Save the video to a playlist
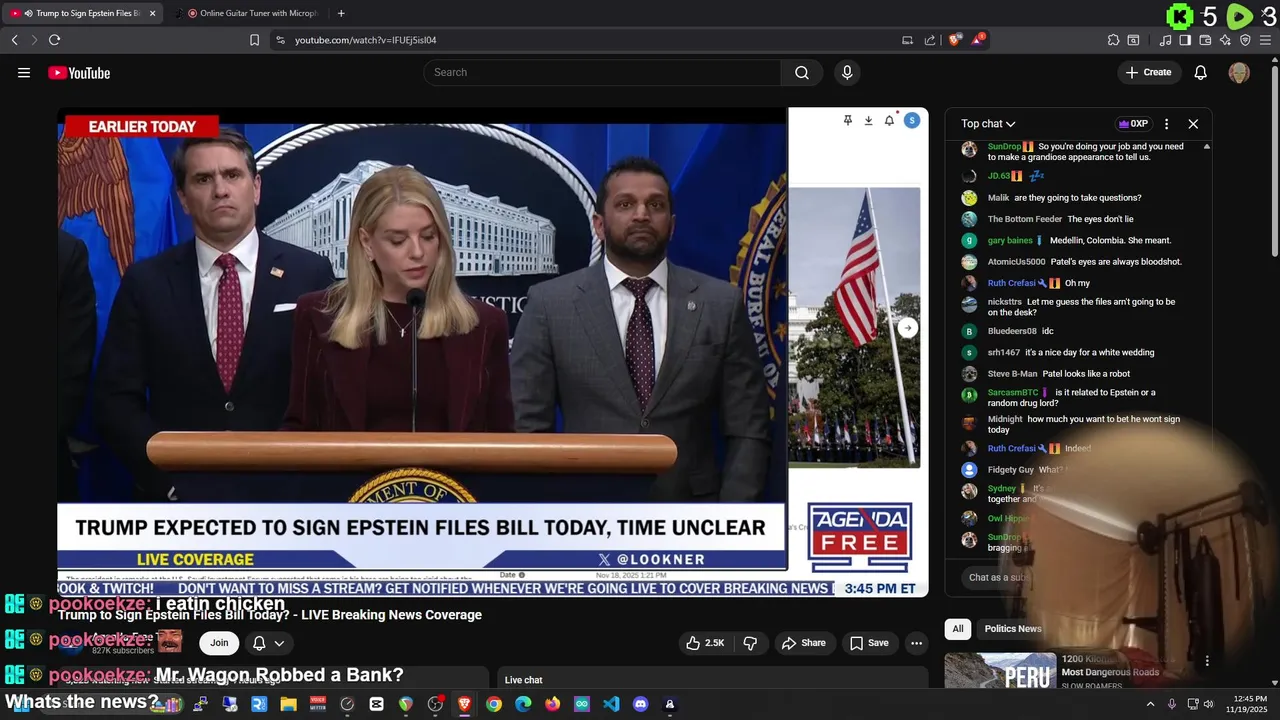Image resolution: width=1280 pixels, height=720 pixels. click(x=869, y=643)
